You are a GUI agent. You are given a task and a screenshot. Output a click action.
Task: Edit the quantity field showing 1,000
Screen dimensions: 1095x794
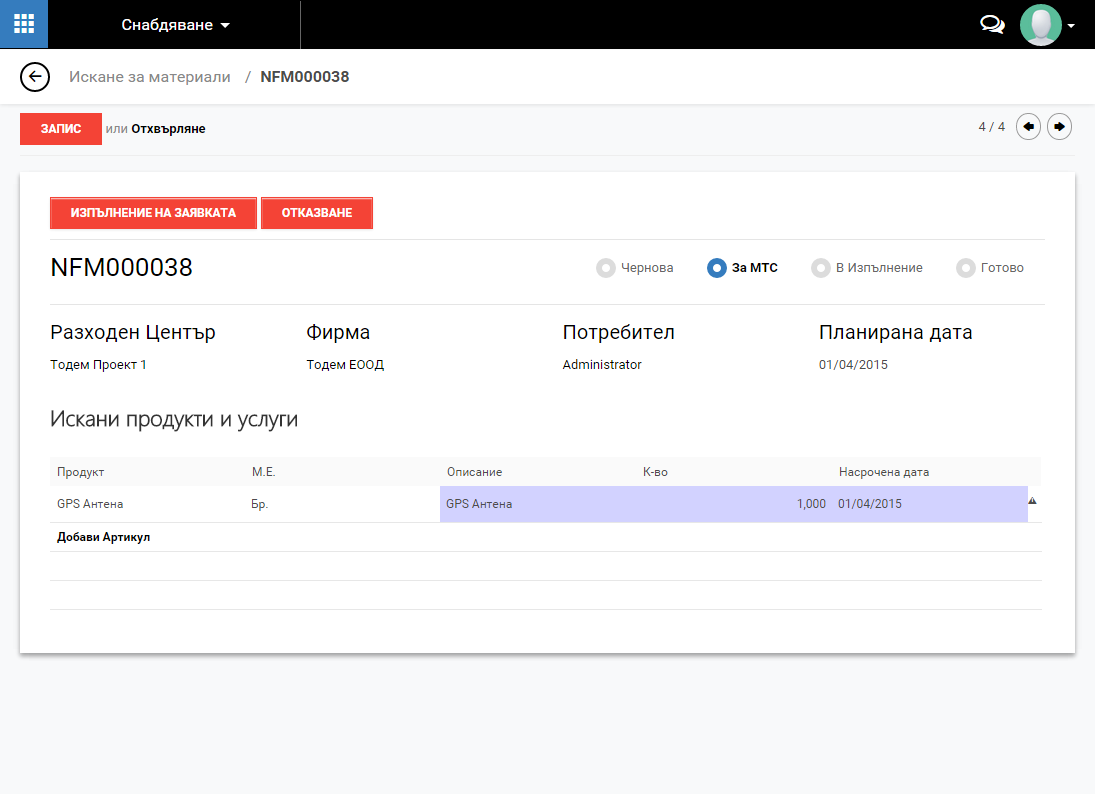pyautogui.click(x=734, y=504)
